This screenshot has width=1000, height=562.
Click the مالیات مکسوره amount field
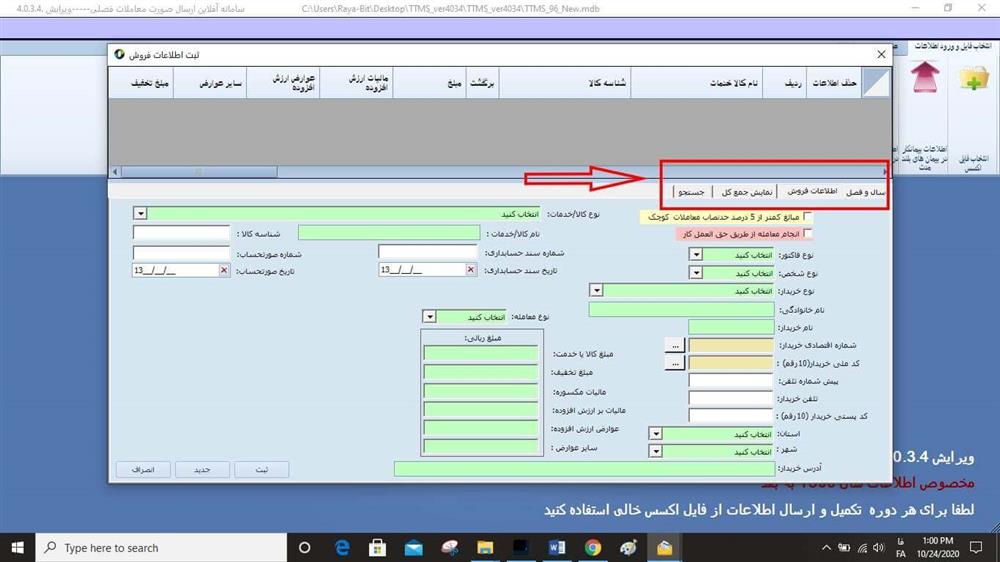[x=481, y=391]
